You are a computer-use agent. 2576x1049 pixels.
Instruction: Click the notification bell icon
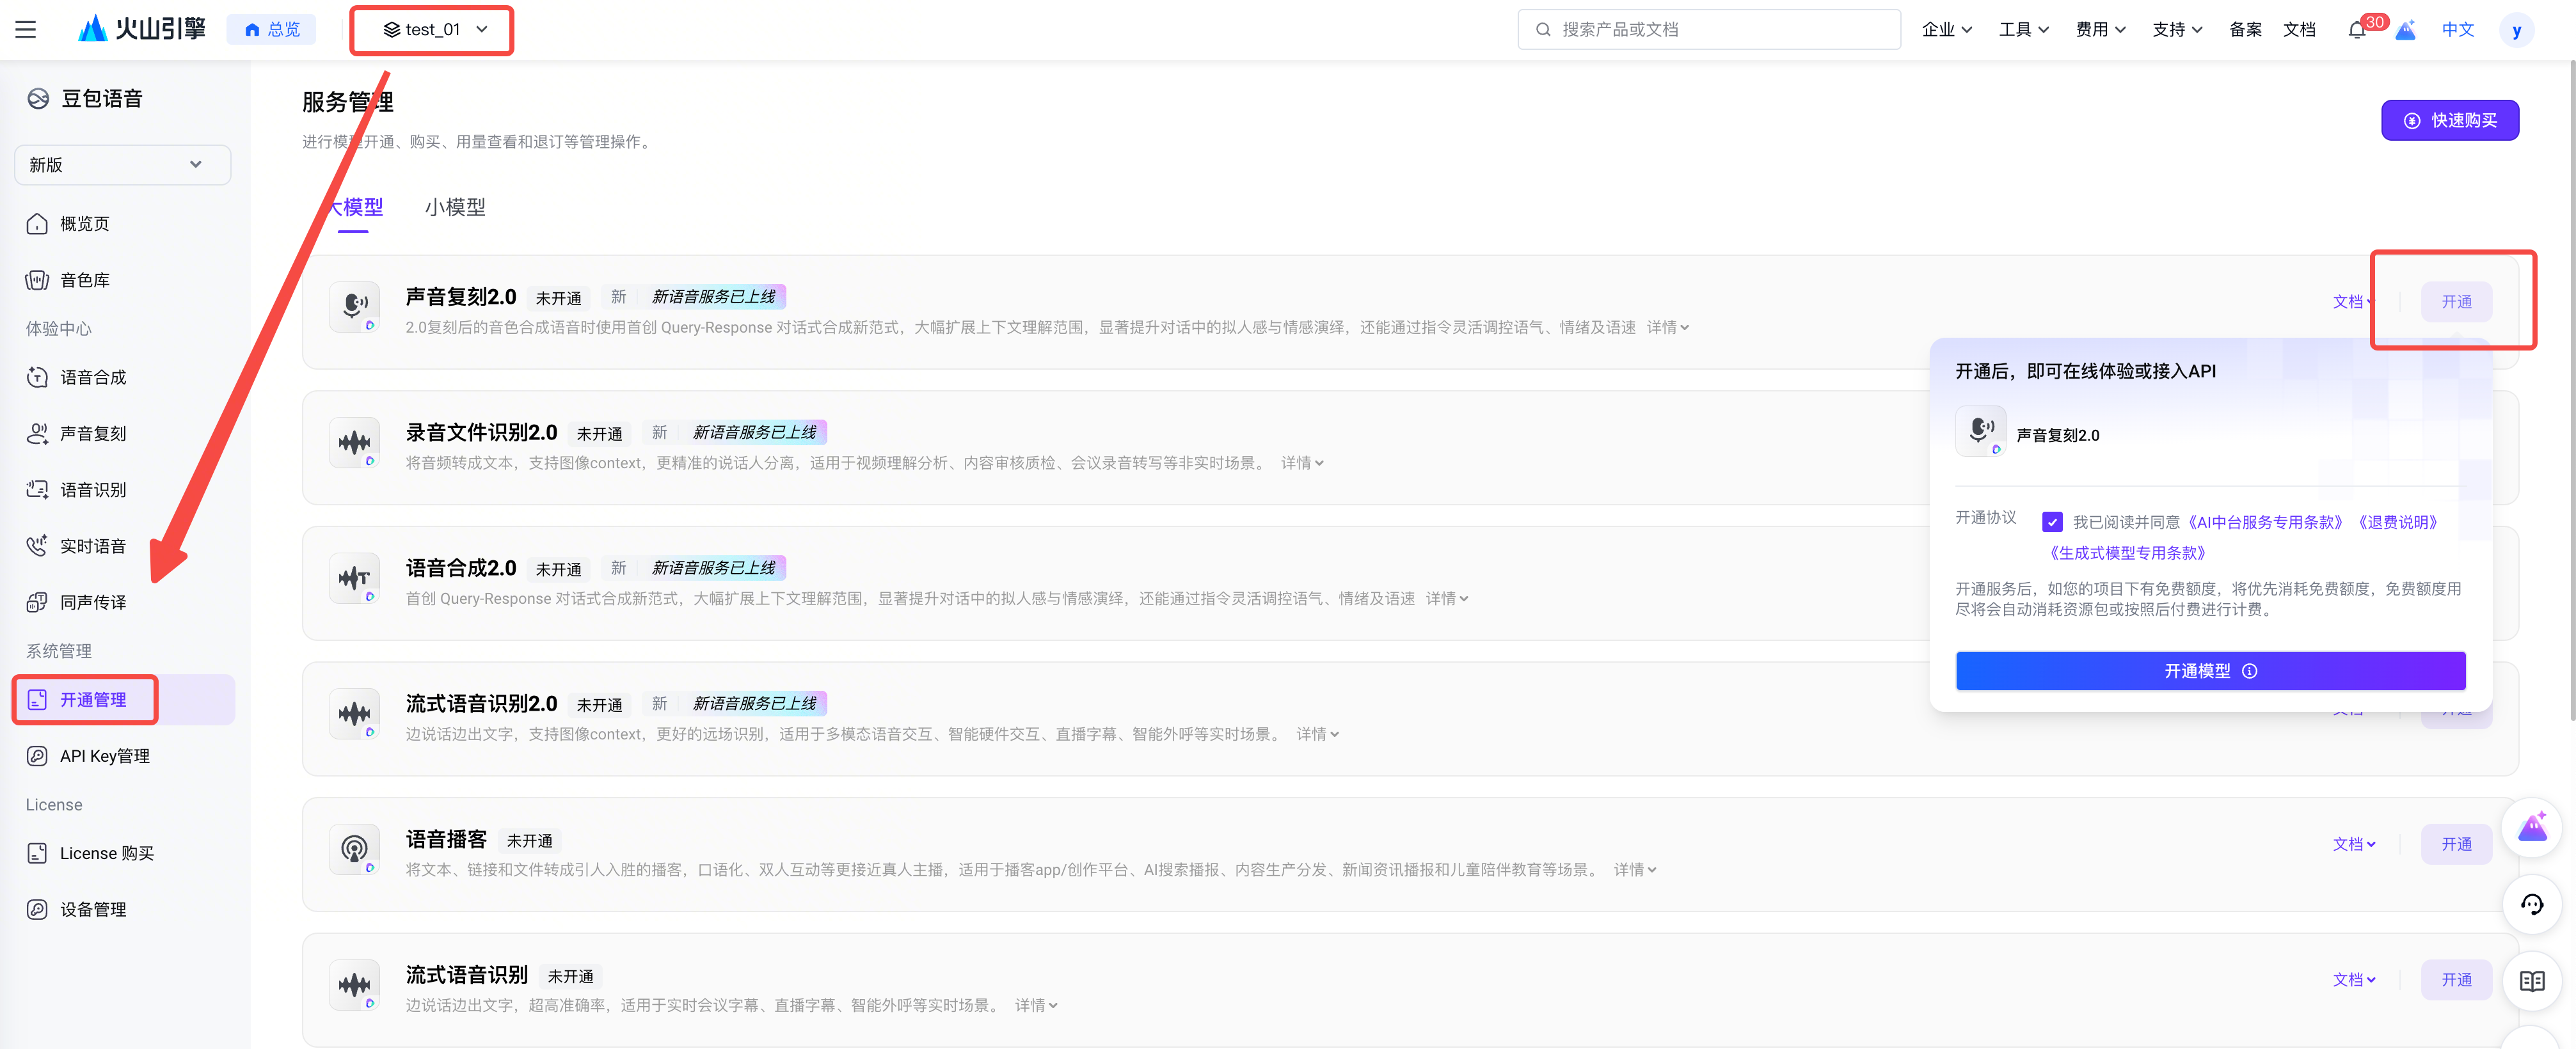2356,30
